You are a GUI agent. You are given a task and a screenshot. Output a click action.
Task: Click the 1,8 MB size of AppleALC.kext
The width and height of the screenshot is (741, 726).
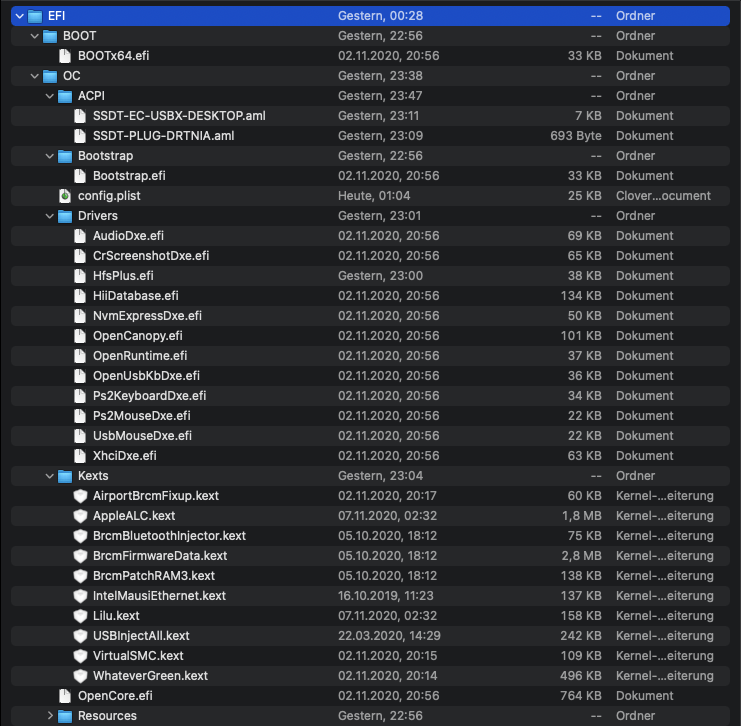coord(582,516)
